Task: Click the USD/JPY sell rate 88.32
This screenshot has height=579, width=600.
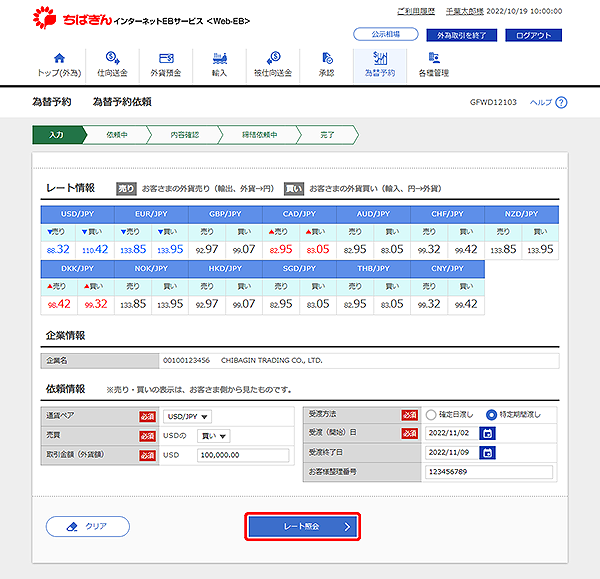Action: (58, 250)
